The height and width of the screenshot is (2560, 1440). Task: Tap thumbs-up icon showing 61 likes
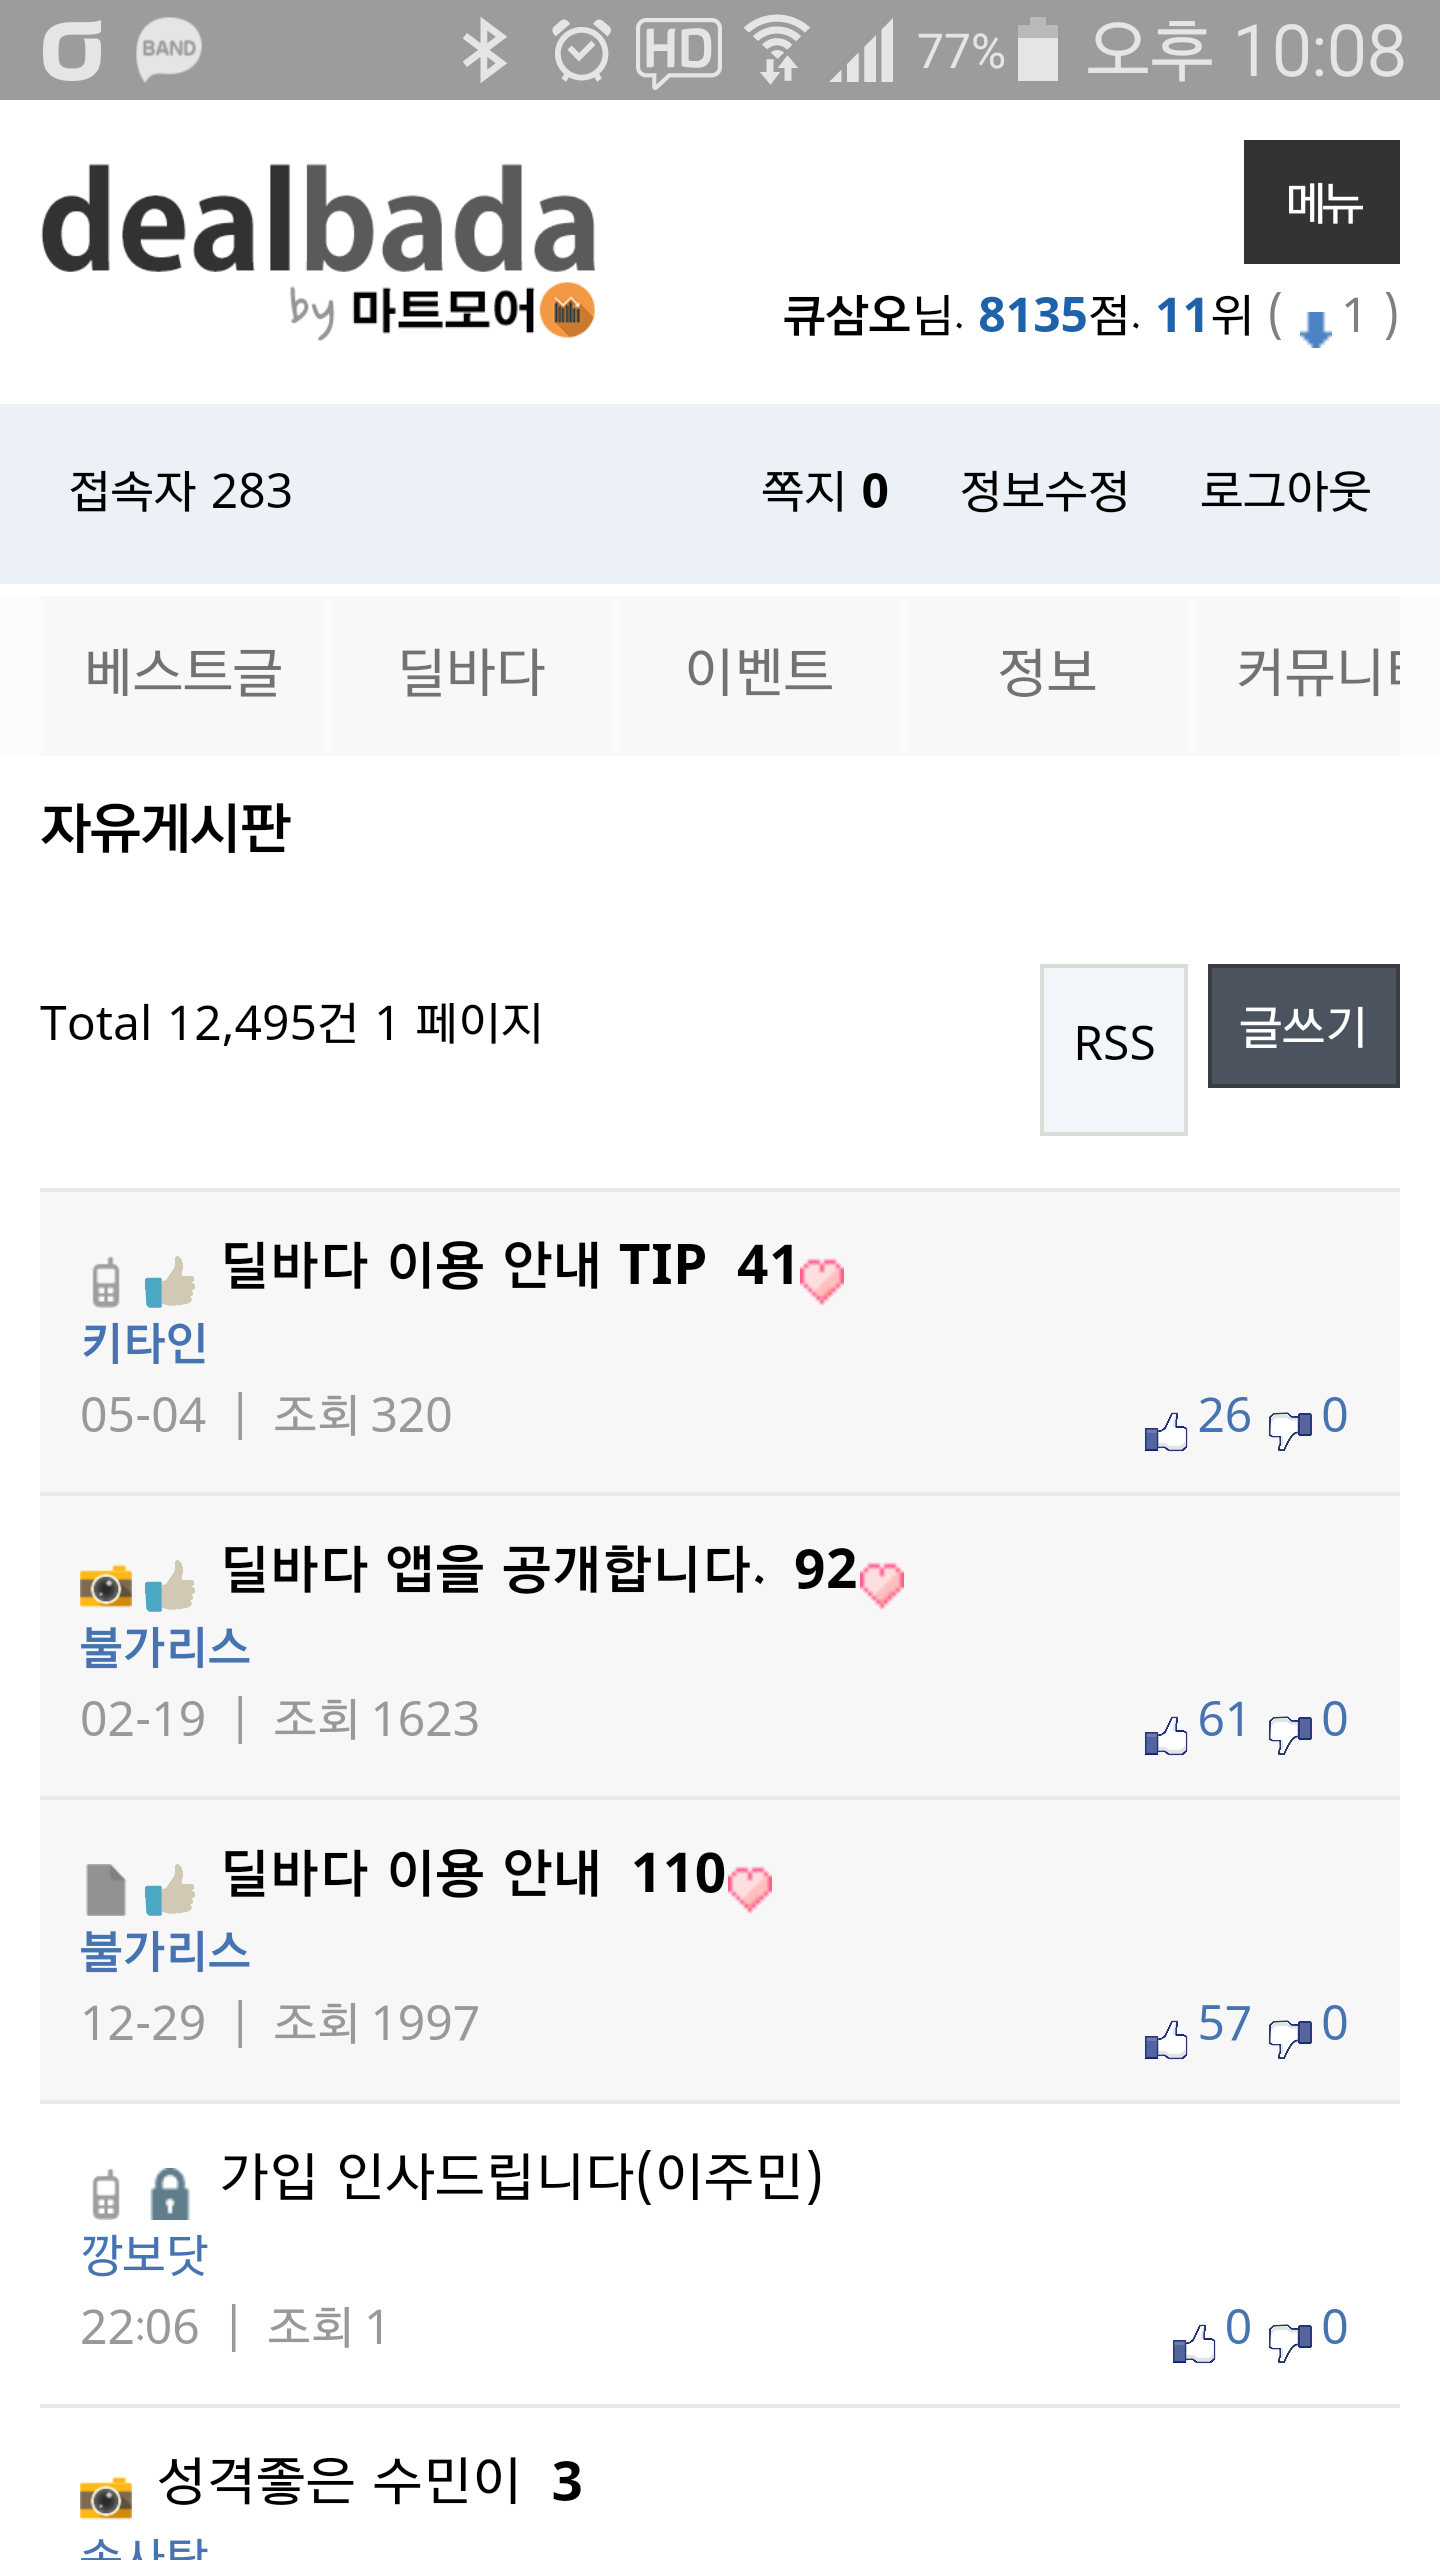click(1166, 1736)
